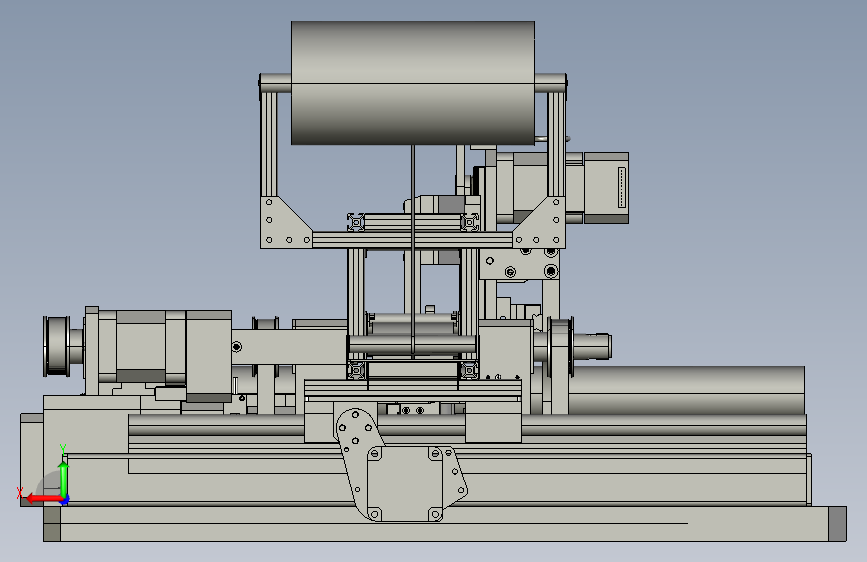Select the bottom base plate

tap(445, 524)
